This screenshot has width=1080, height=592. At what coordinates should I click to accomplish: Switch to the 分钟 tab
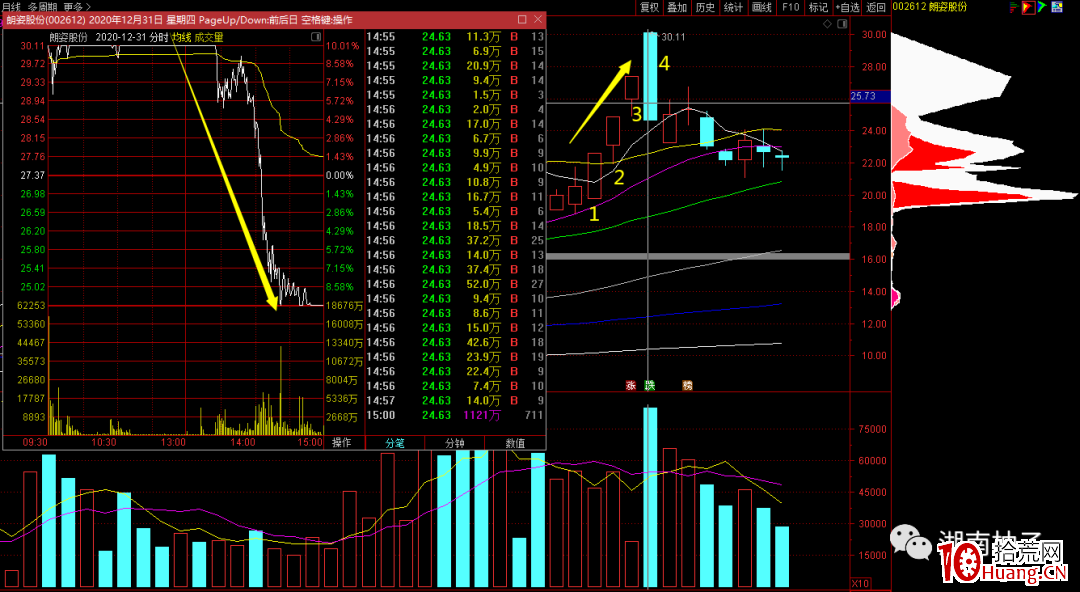(454, 442)
